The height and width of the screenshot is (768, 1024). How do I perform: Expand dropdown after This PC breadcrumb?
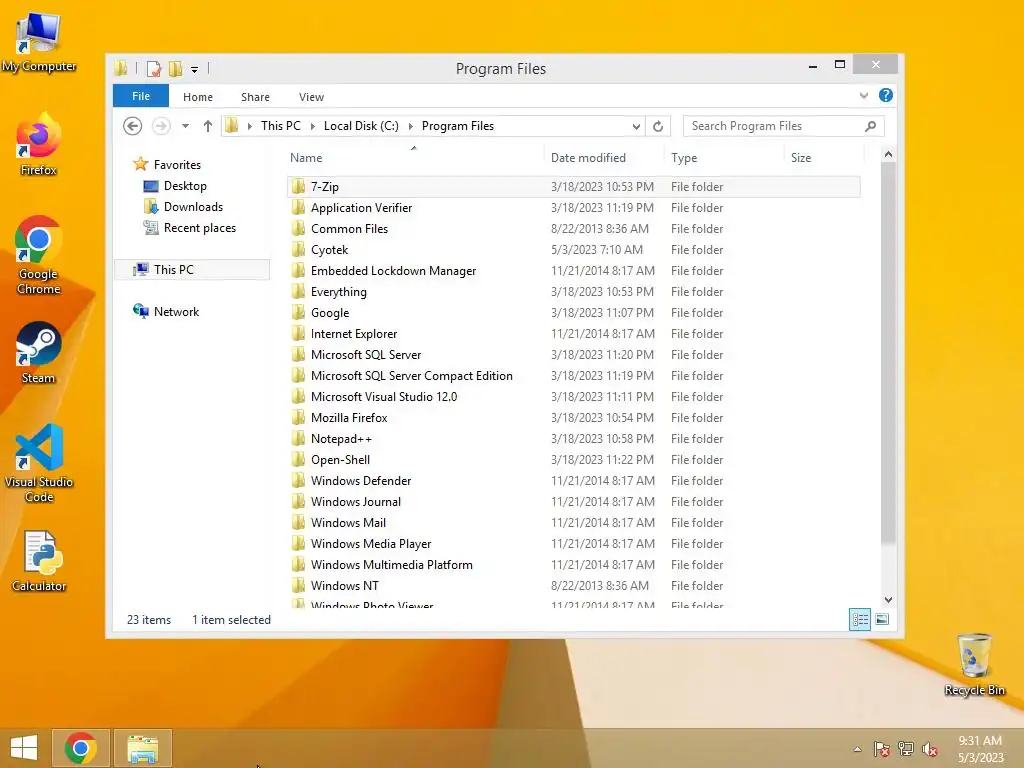coord(313,126)
